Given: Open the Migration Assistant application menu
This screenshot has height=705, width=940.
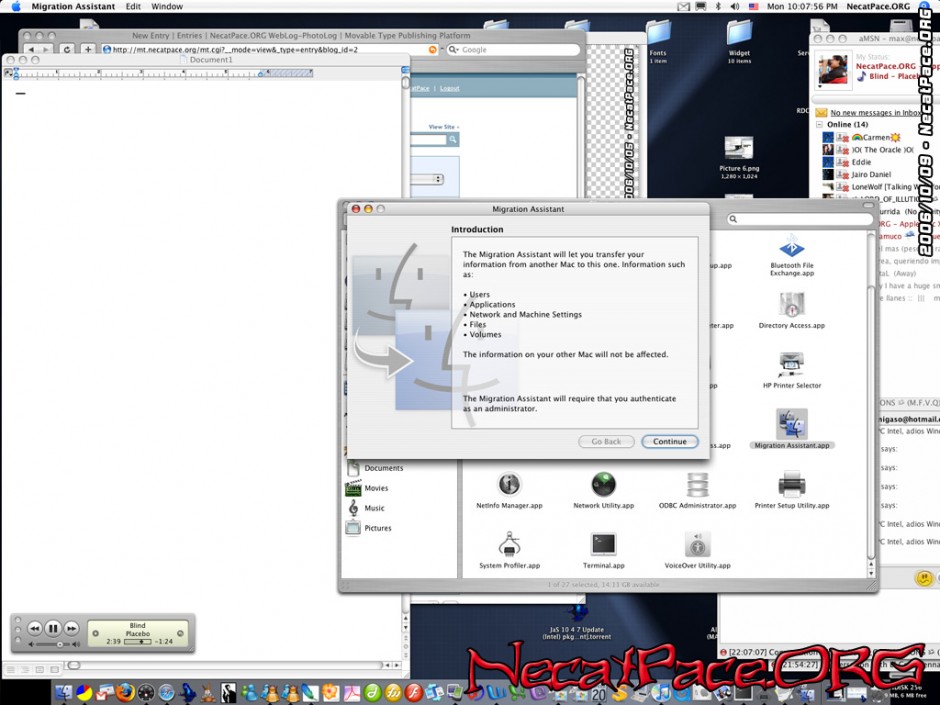Looking at the screenshot, I should coord(73,6).
